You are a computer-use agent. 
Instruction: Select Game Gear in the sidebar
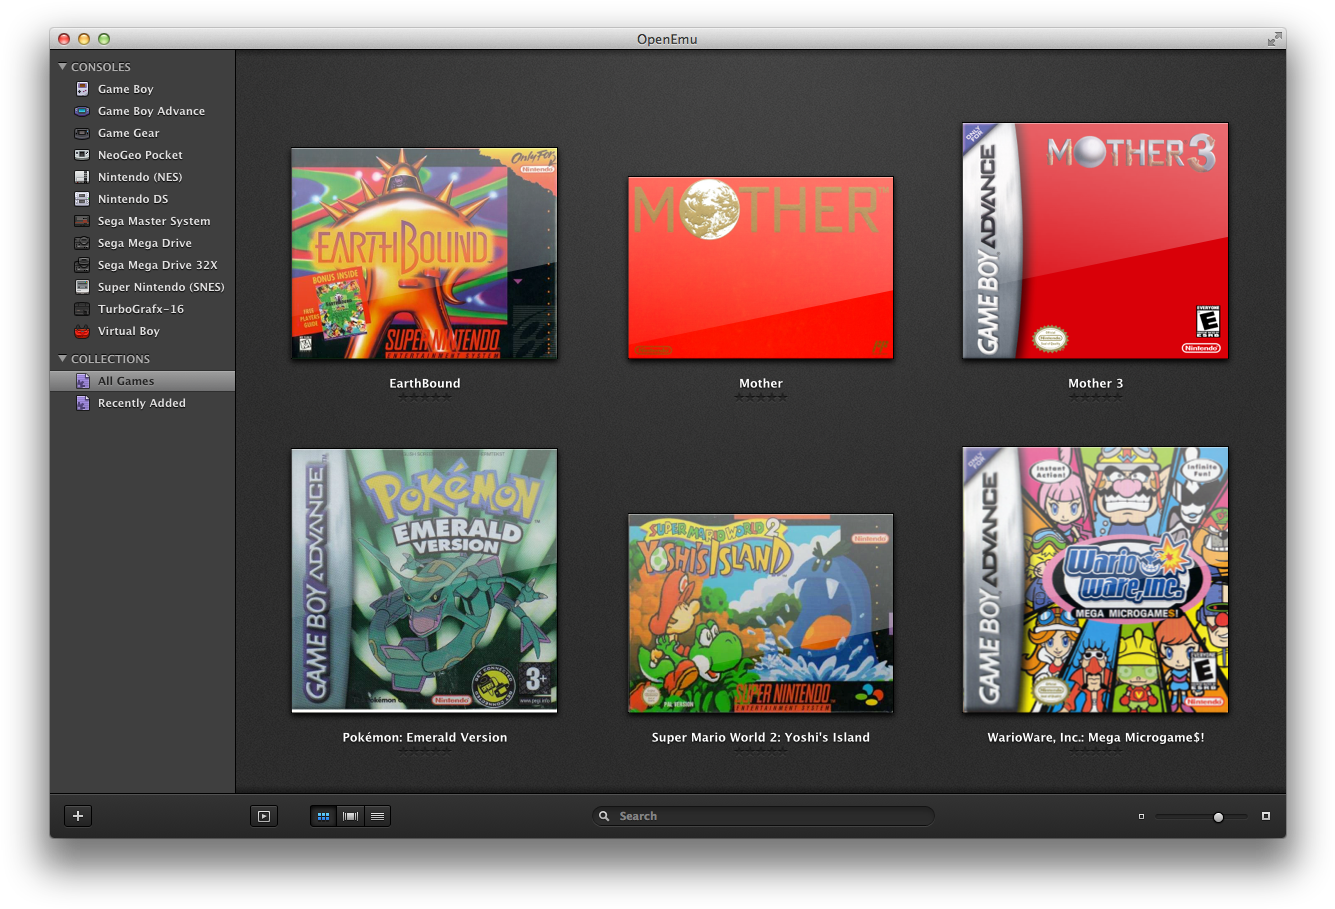point(142,133)
